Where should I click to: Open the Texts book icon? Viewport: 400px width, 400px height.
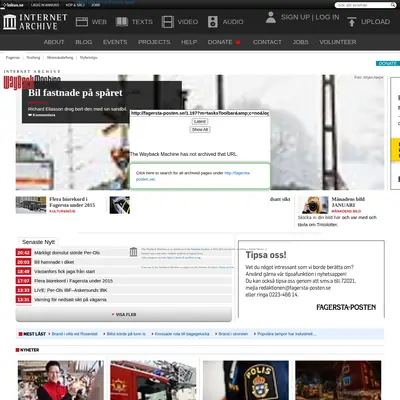click(x=122, y=22)
